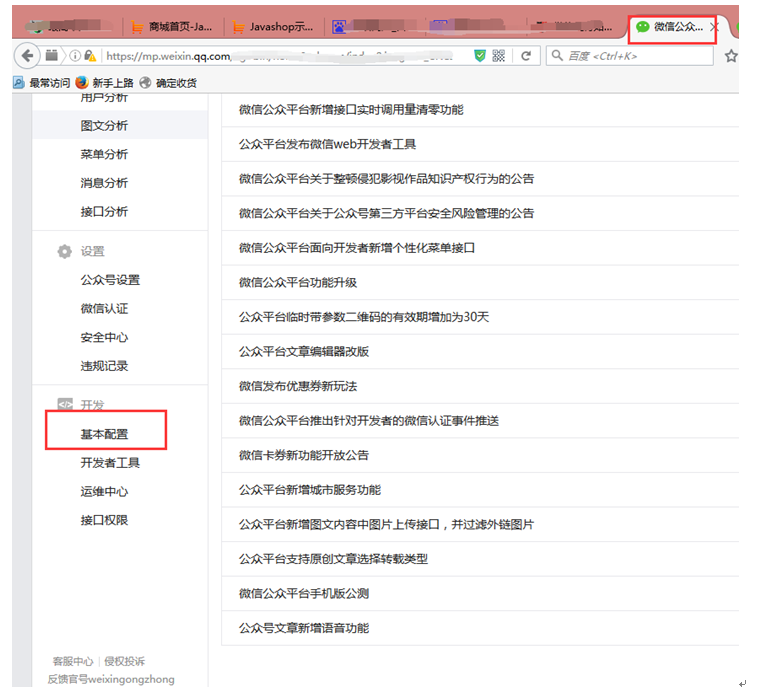Screen dimensions: 758x695
Task: Open announcement 微信公众平台新增接口实时调用量清零功能
Action: pyautogui.click(x=351, y=110)
